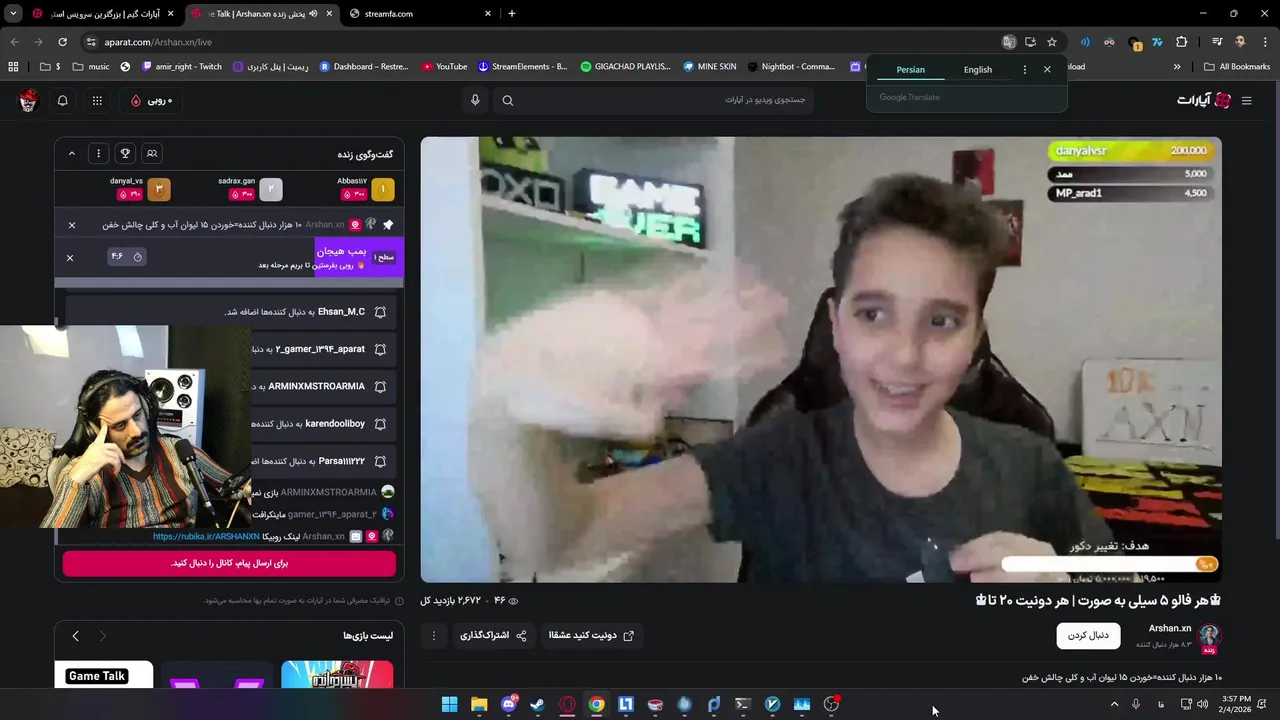Close the Google Translate popup
1280x720 pixels.
click(1047, 70)
